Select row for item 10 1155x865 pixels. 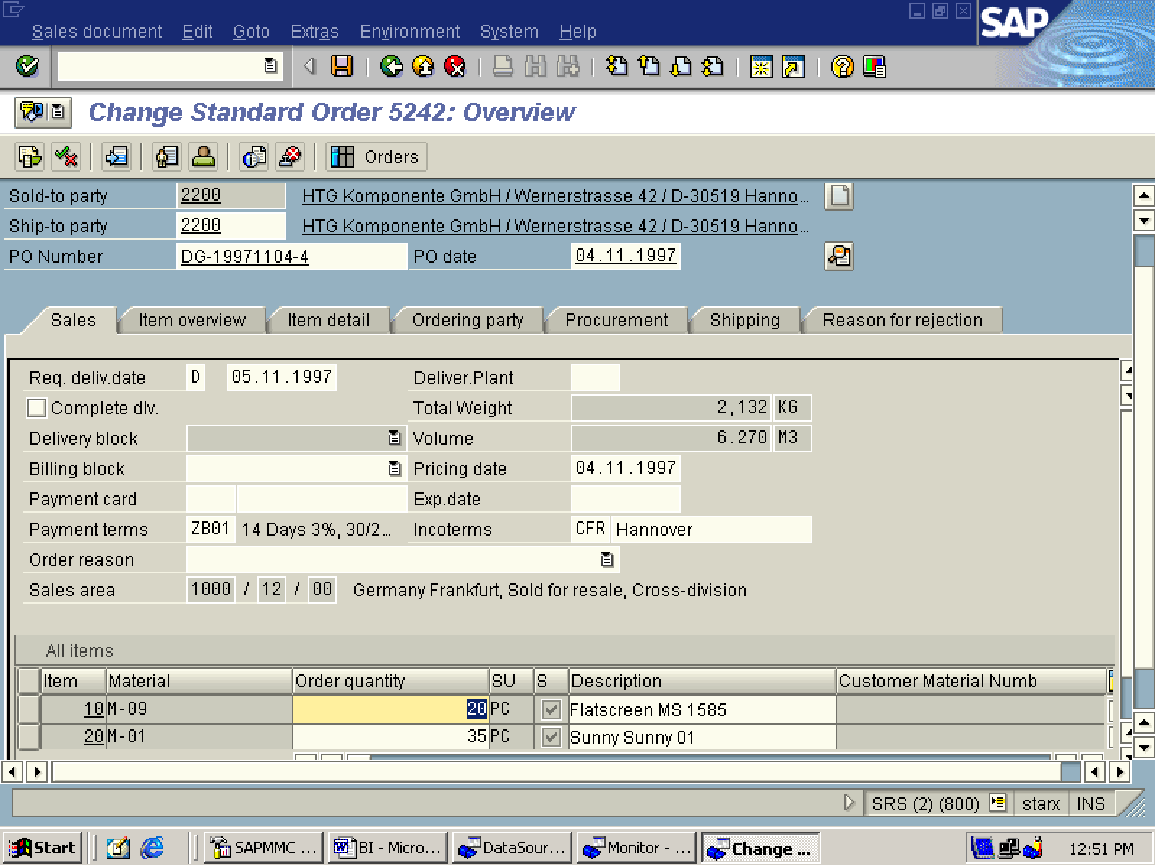[28, 709]
